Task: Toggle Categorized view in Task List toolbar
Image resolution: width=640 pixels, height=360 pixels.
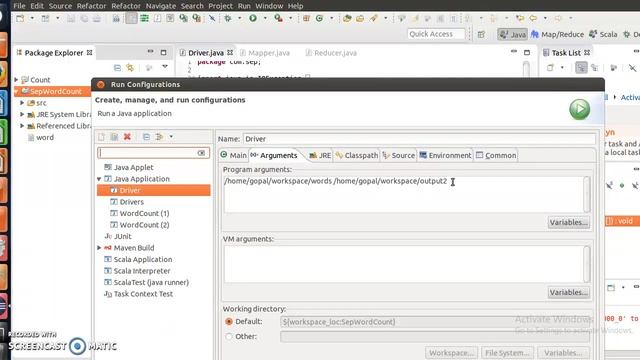Action: 581,68
